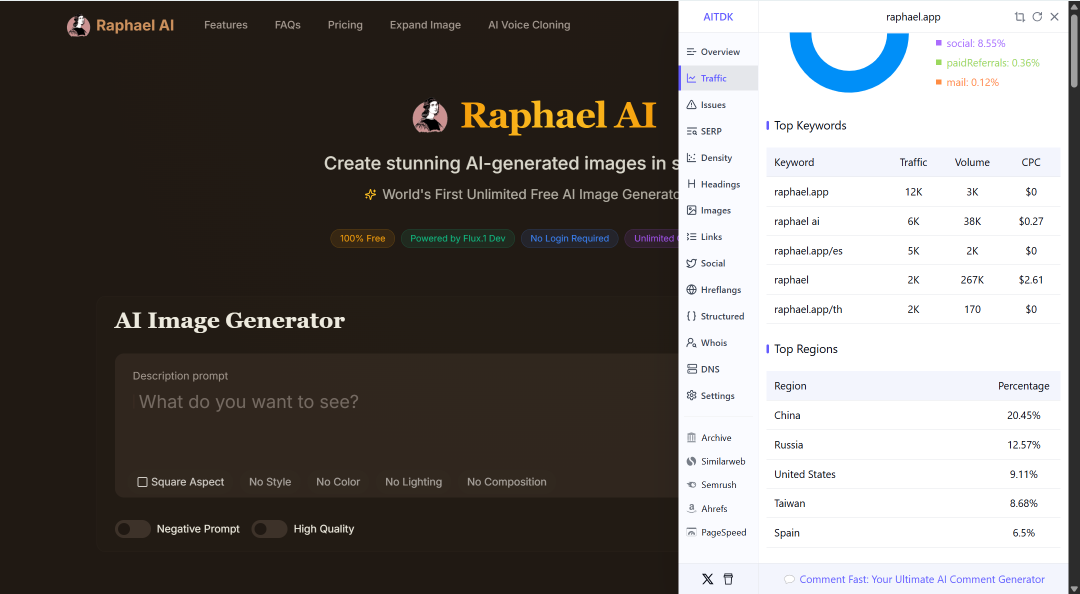The height and width of the screenshot is (594, 1080).
Task: Select the 'raphael ai' keyword row
Action: [913, 221]
